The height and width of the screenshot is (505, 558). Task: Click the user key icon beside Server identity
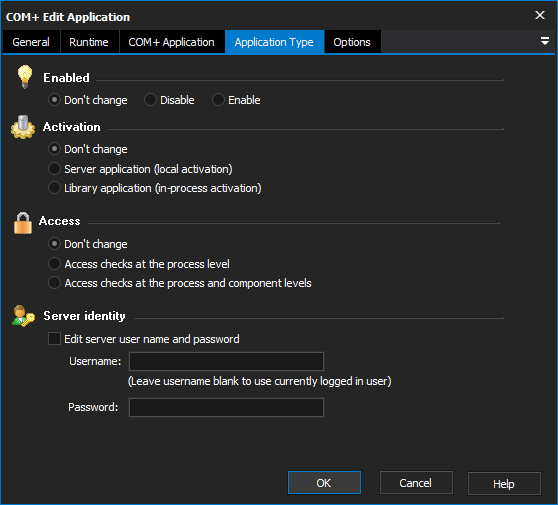click(23, 316)
